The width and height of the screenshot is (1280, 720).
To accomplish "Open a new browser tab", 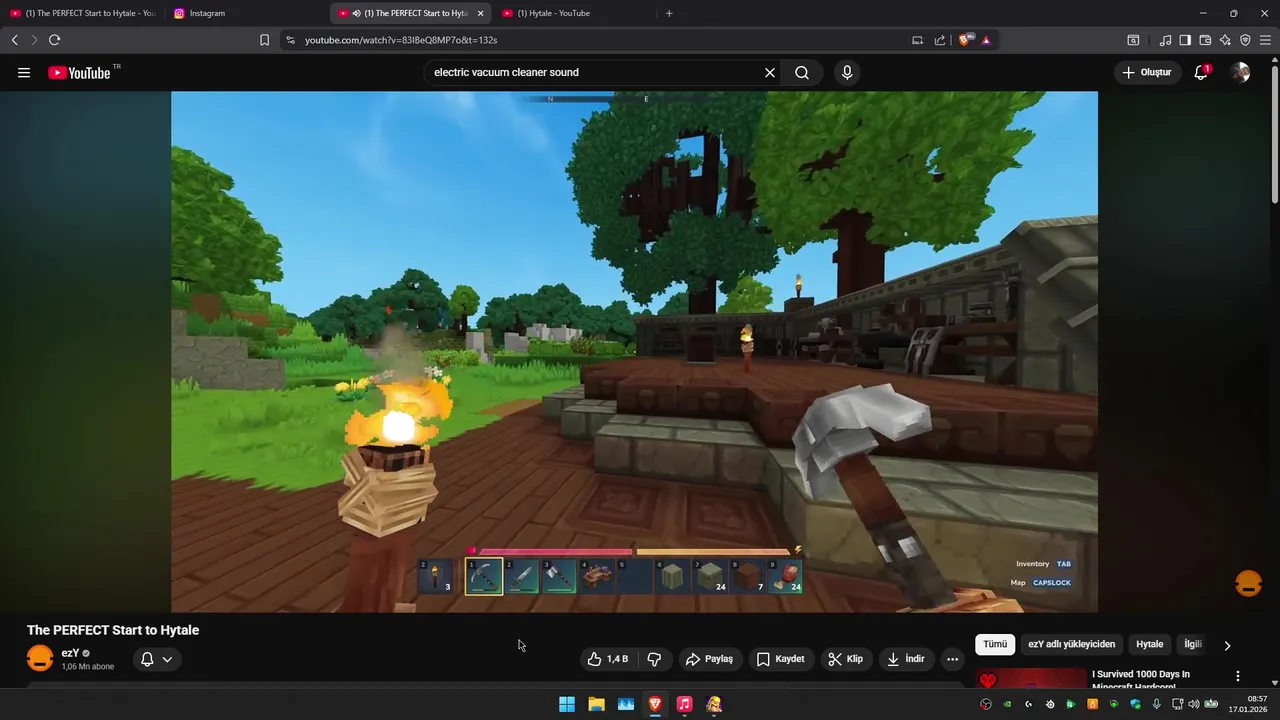I will (x=669, y=13).
